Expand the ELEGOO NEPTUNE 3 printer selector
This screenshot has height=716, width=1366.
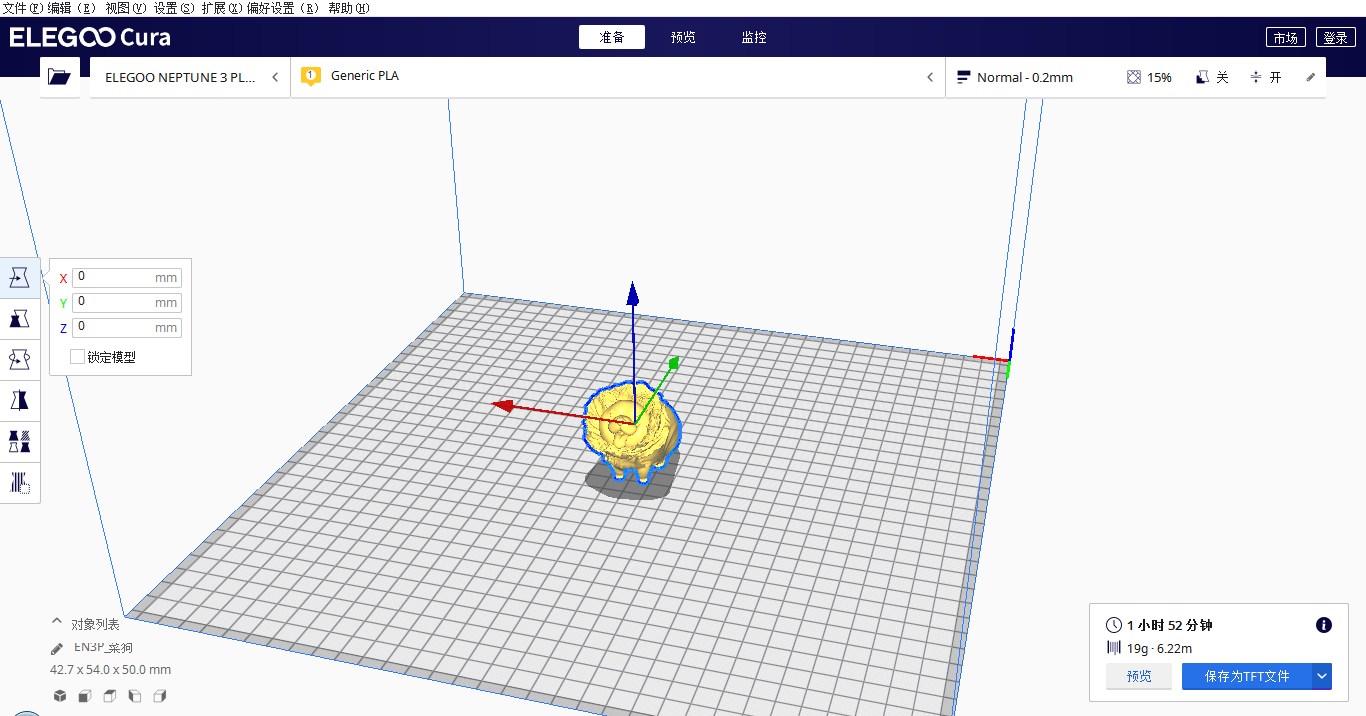pyautogui.click(x=190, y=77)
